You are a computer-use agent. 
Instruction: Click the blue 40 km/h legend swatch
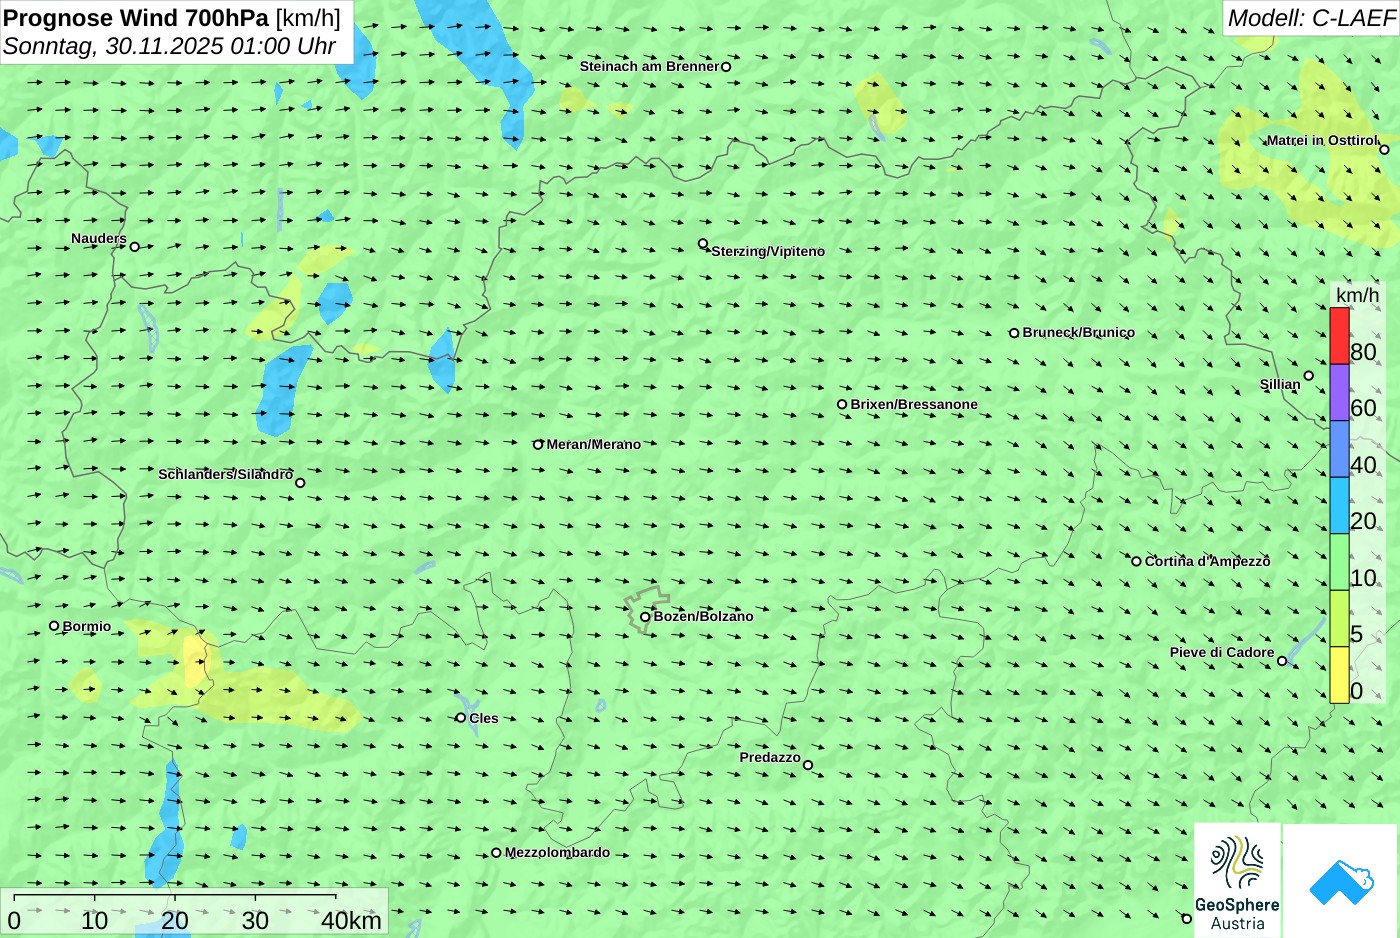[x=1339, y=449]
